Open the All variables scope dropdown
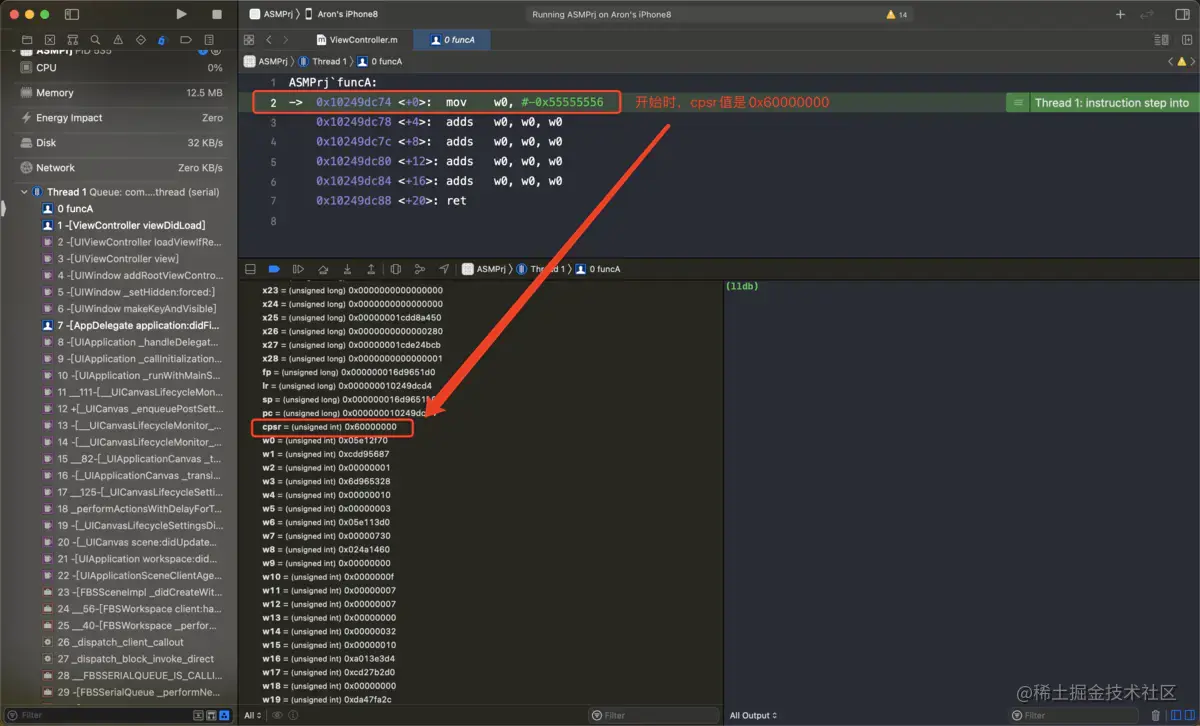Screen dimensions: 1200x726 253,715
